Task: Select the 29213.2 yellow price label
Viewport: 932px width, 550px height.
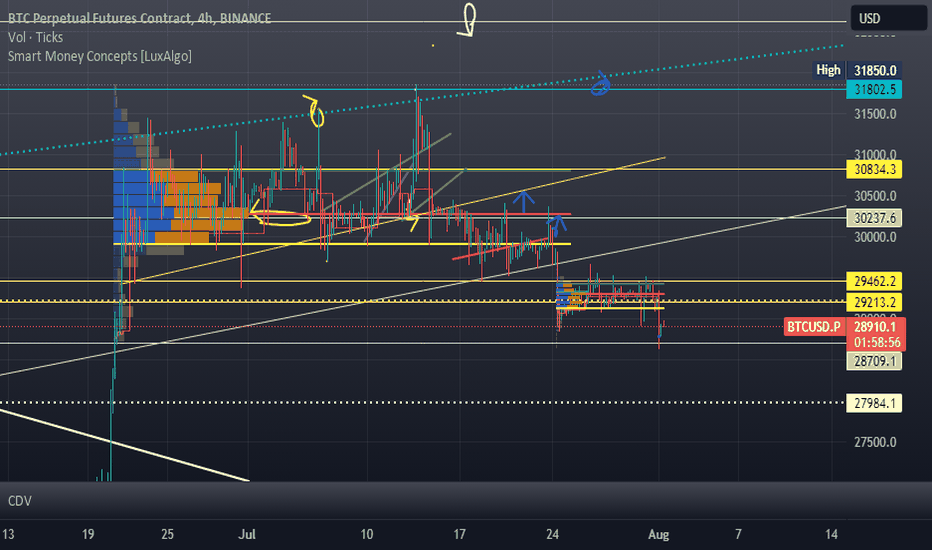Action: coord(874,302)
